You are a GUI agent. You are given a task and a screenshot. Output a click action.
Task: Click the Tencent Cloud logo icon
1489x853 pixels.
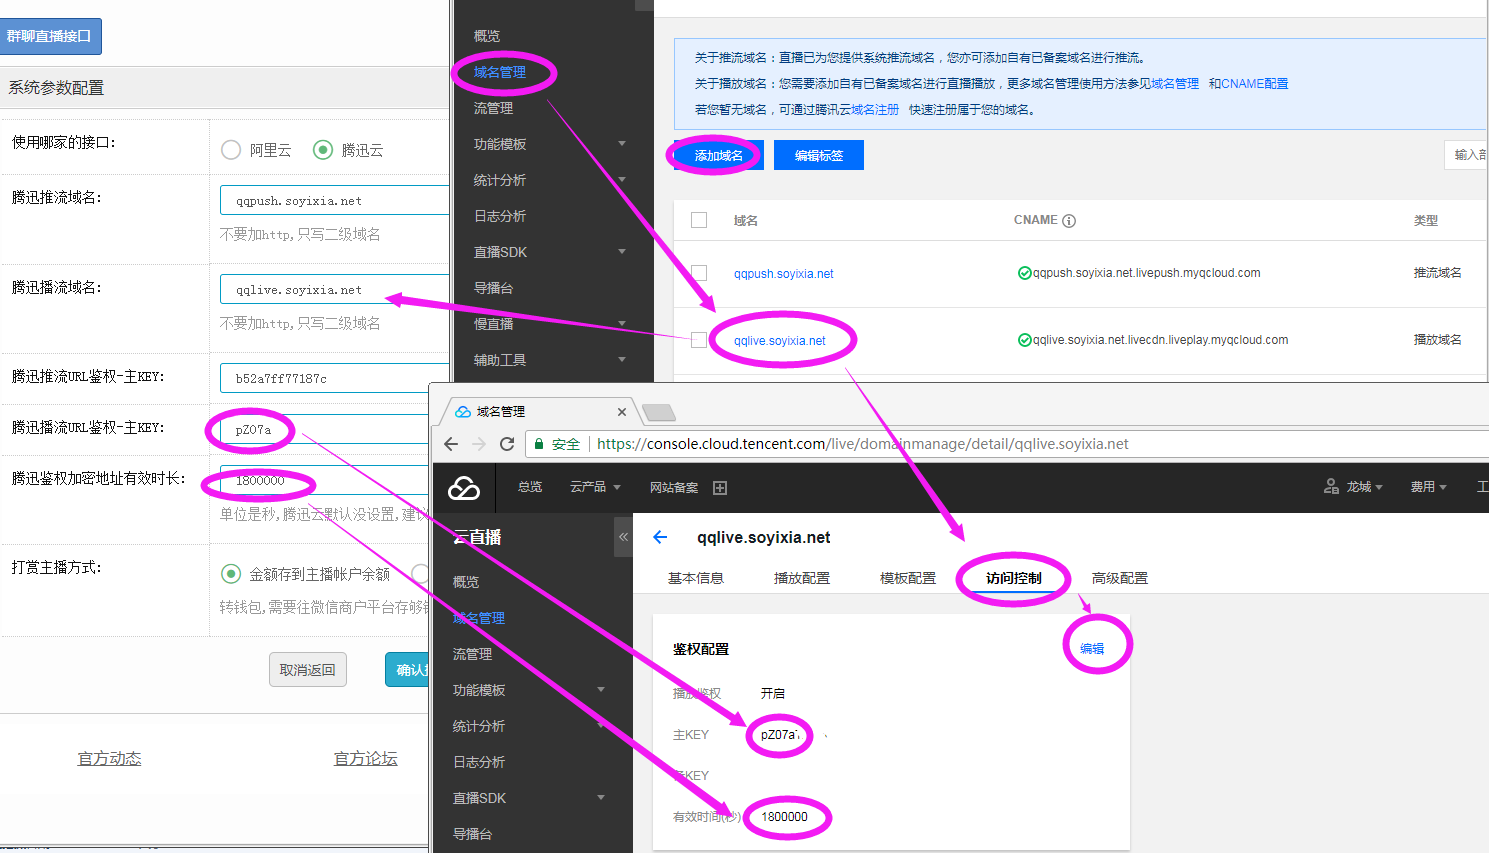[x=464, y=488]
